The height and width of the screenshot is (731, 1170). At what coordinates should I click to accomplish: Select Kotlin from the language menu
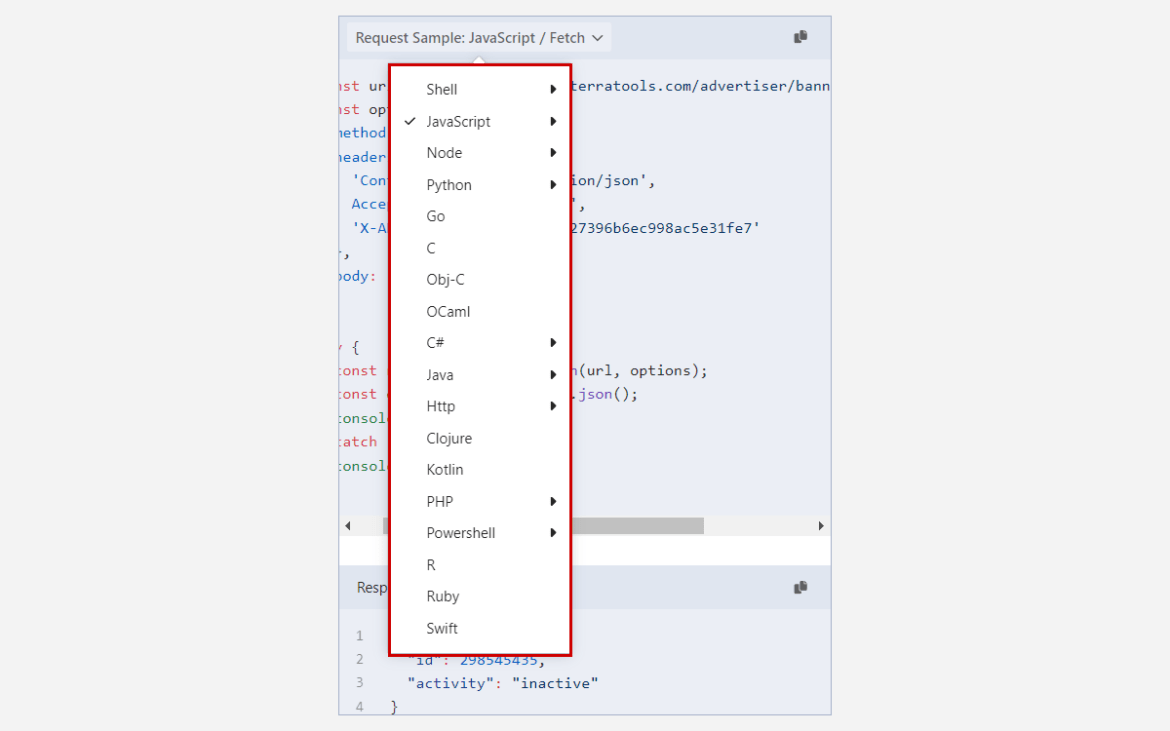pyautogui.click(x=445, y=469)
